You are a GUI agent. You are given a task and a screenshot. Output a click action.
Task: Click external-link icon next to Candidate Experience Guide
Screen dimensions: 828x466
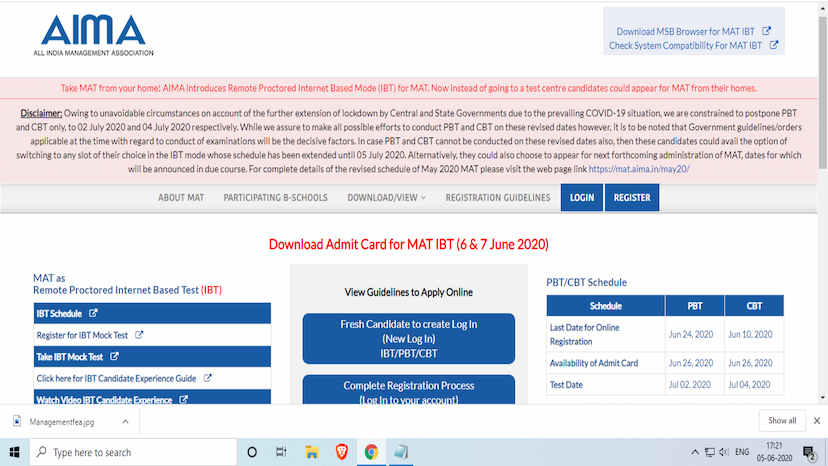point(208,378)
